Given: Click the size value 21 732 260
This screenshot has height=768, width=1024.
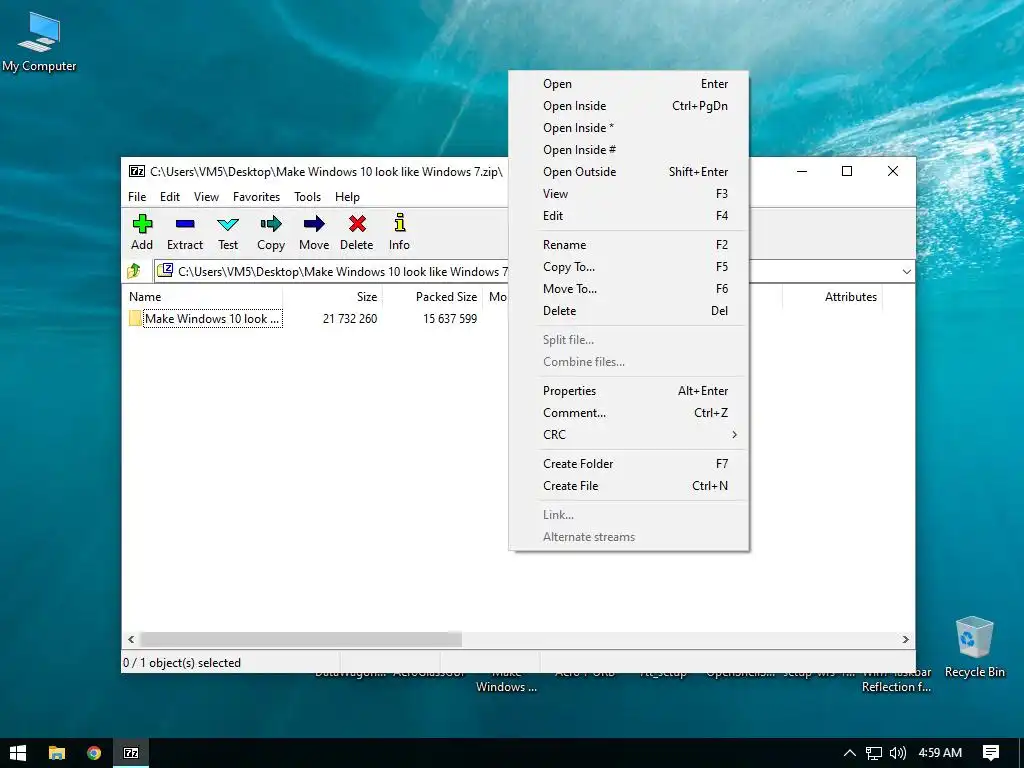Looking at the screenshot, I should tap(350, 319).
